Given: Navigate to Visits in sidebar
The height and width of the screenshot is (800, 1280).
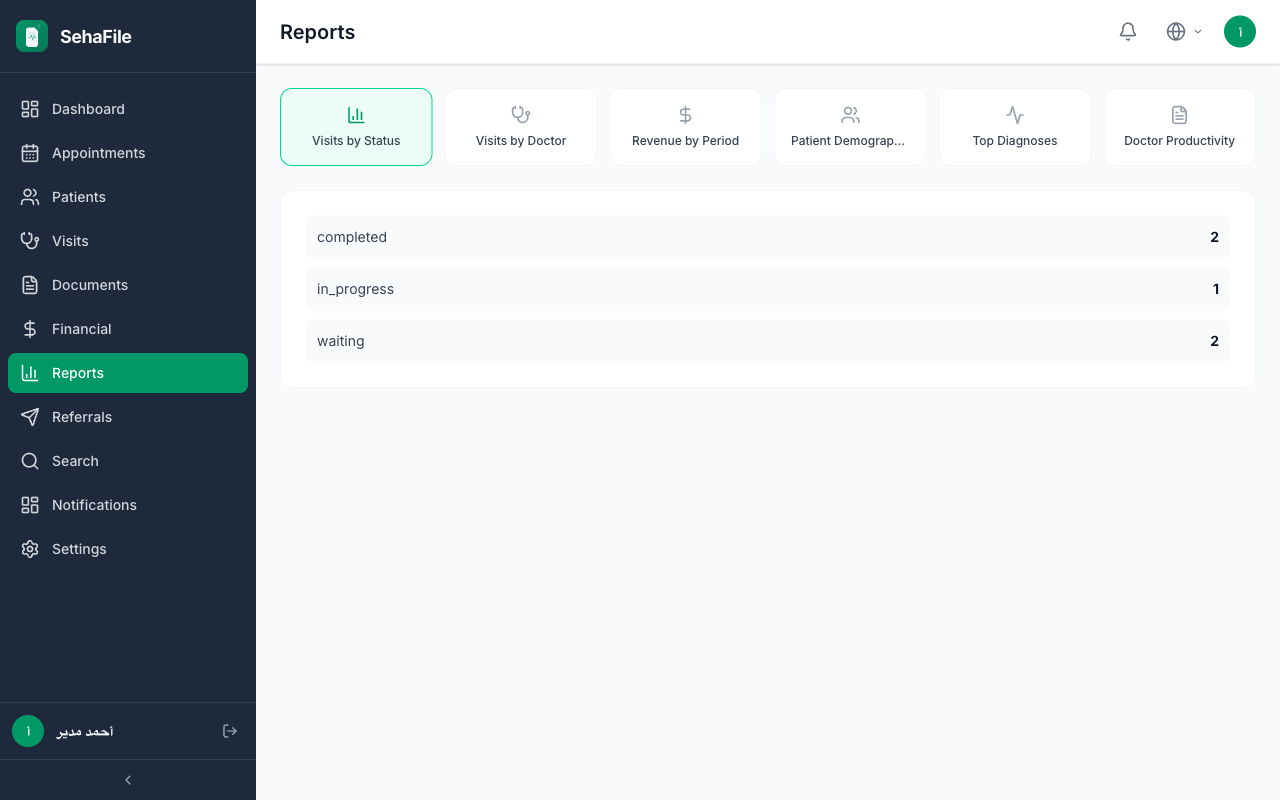Looking at the screenshot, I should click(128, 241).
